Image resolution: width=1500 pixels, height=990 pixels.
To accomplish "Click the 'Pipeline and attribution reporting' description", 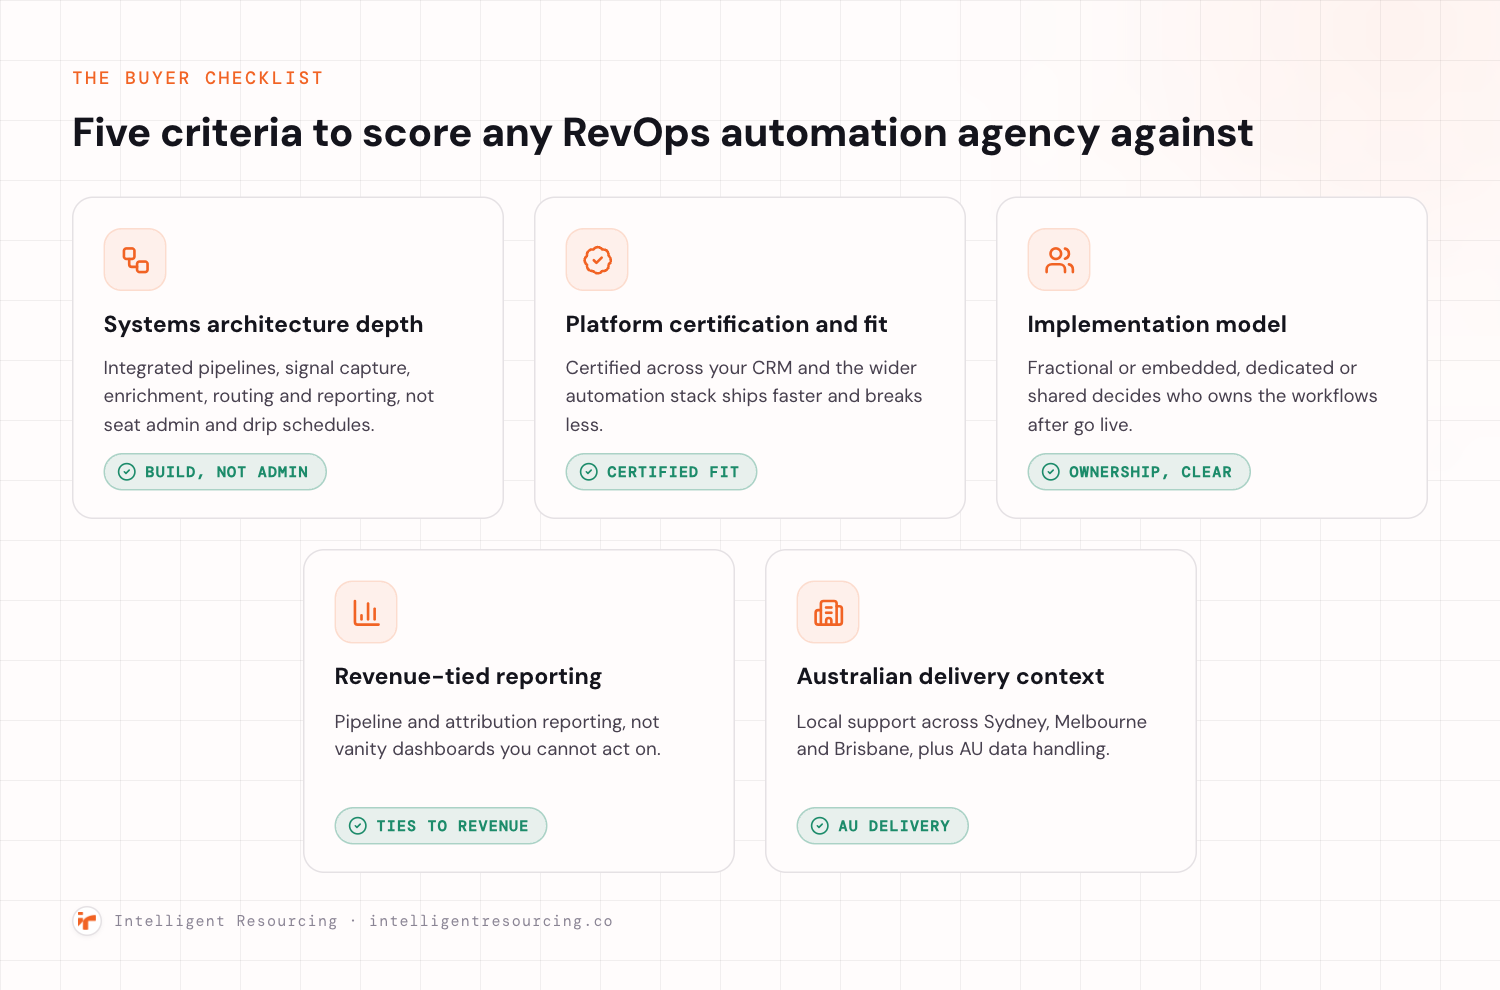I will (x=498, y=735).
